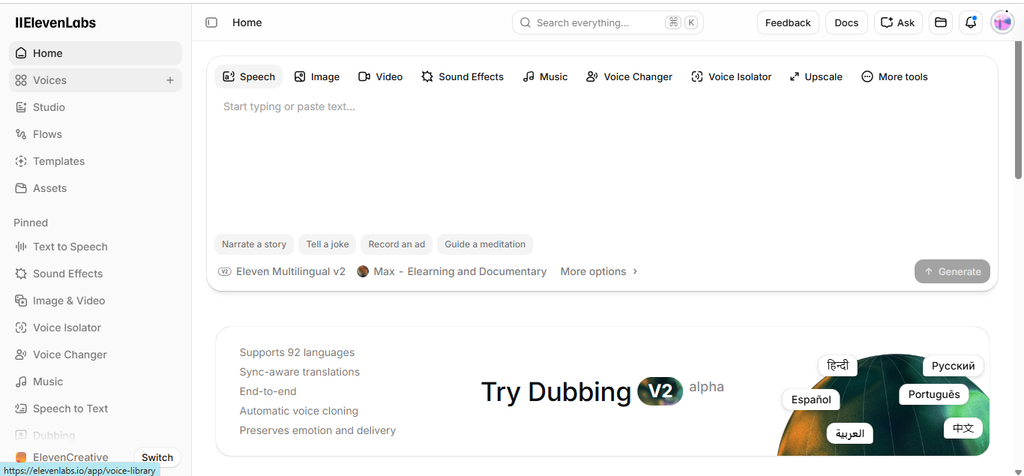This screenshot has height=476, width=1024.
Task: Click the scrollbar down arrow
Action: click(1018, 471)
